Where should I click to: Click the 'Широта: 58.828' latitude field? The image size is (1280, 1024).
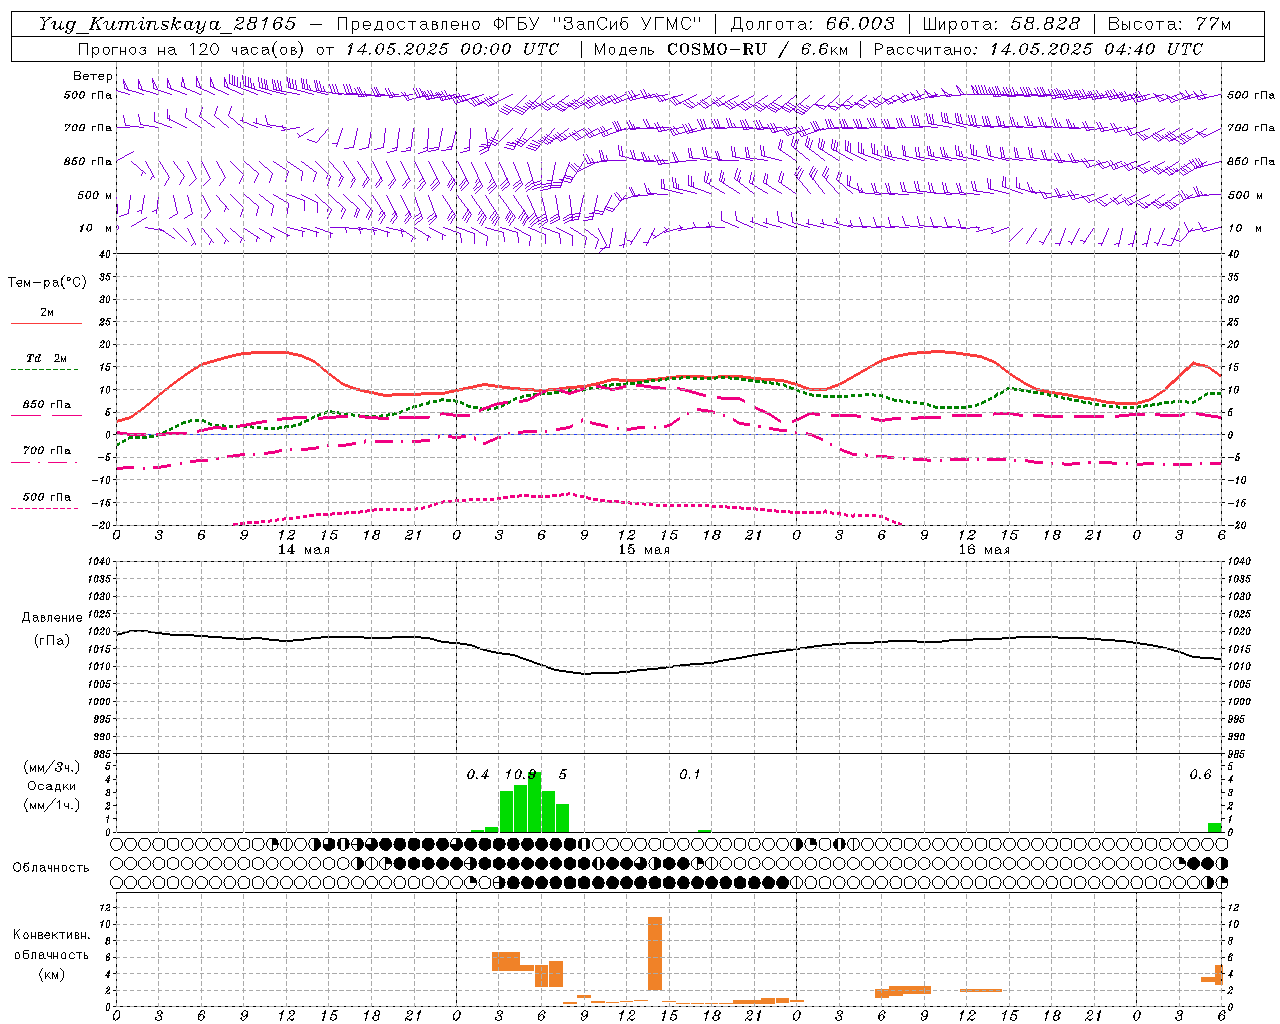tap(1001, 24)
